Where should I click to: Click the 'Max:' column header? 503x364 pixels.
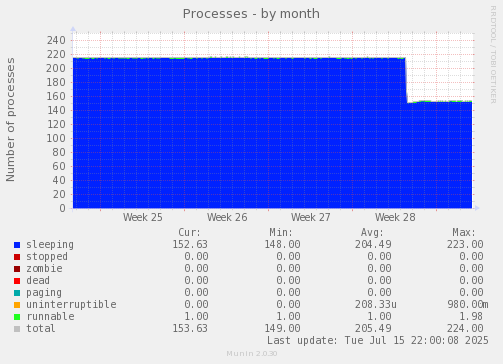pyautogui.click(x=464, y=232)
